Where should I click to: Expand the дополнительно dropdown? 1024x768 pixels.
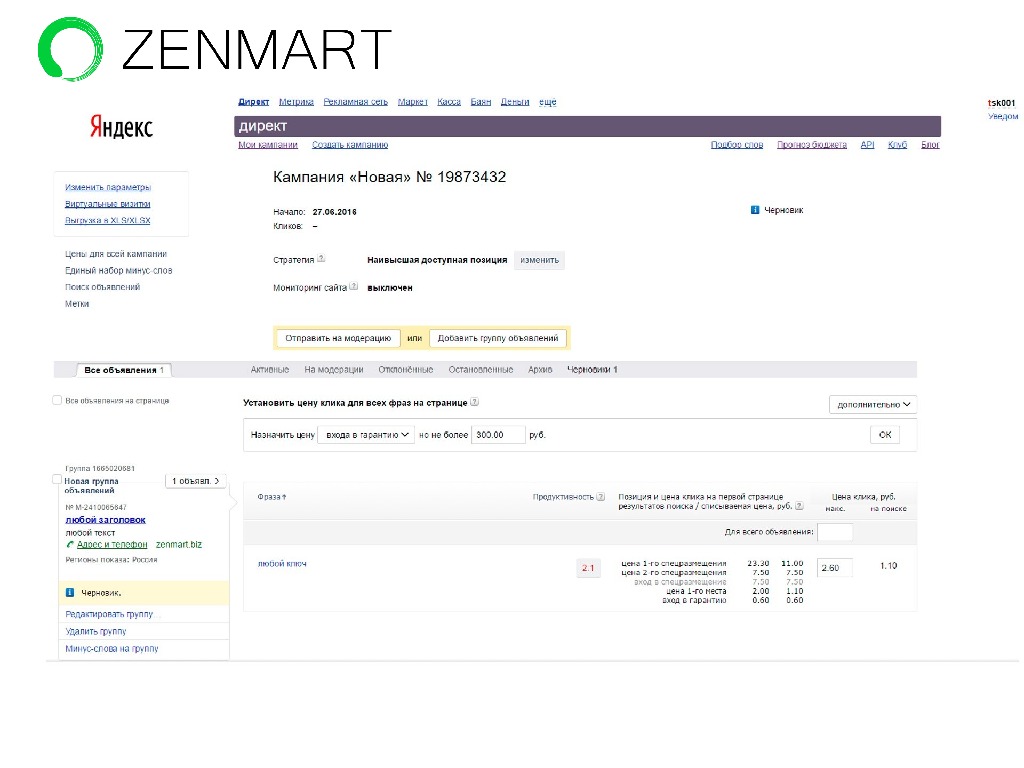[x=873, y=405]
